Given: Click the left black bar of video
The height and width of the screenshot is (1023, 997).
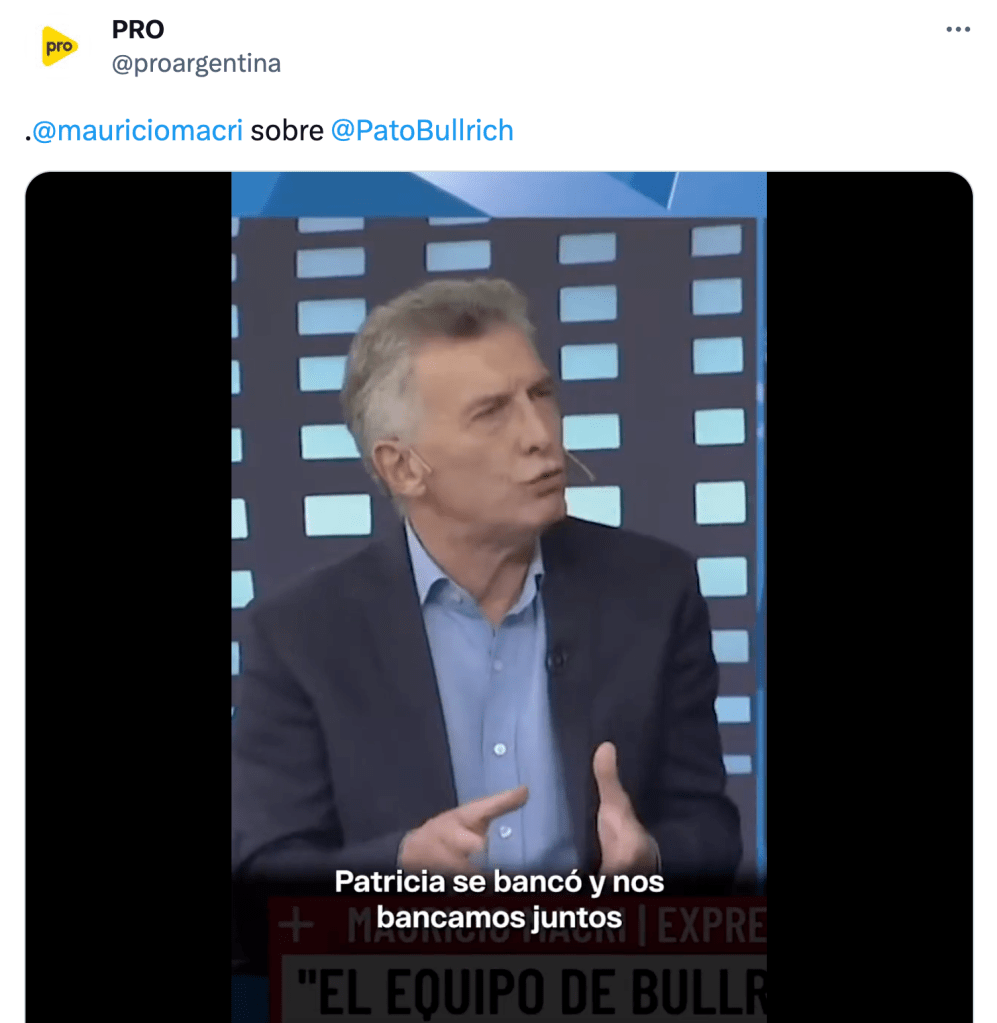Looking at the screenshot, I should [x=129, y=597].
